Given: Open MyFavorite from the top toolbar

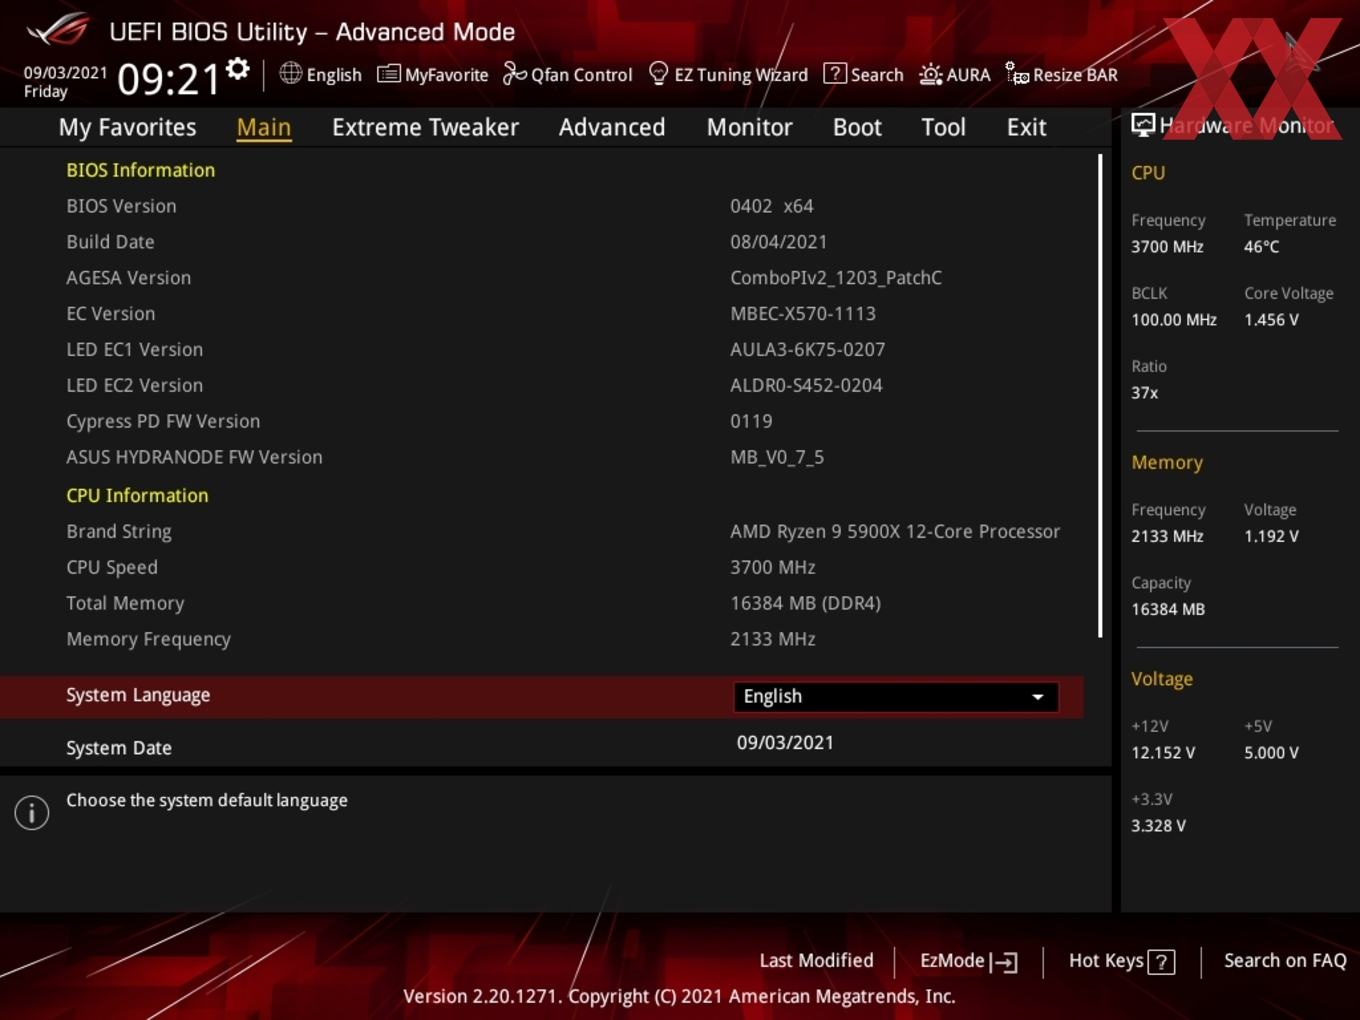Looking at the screenshot, I should coord(432,74).
